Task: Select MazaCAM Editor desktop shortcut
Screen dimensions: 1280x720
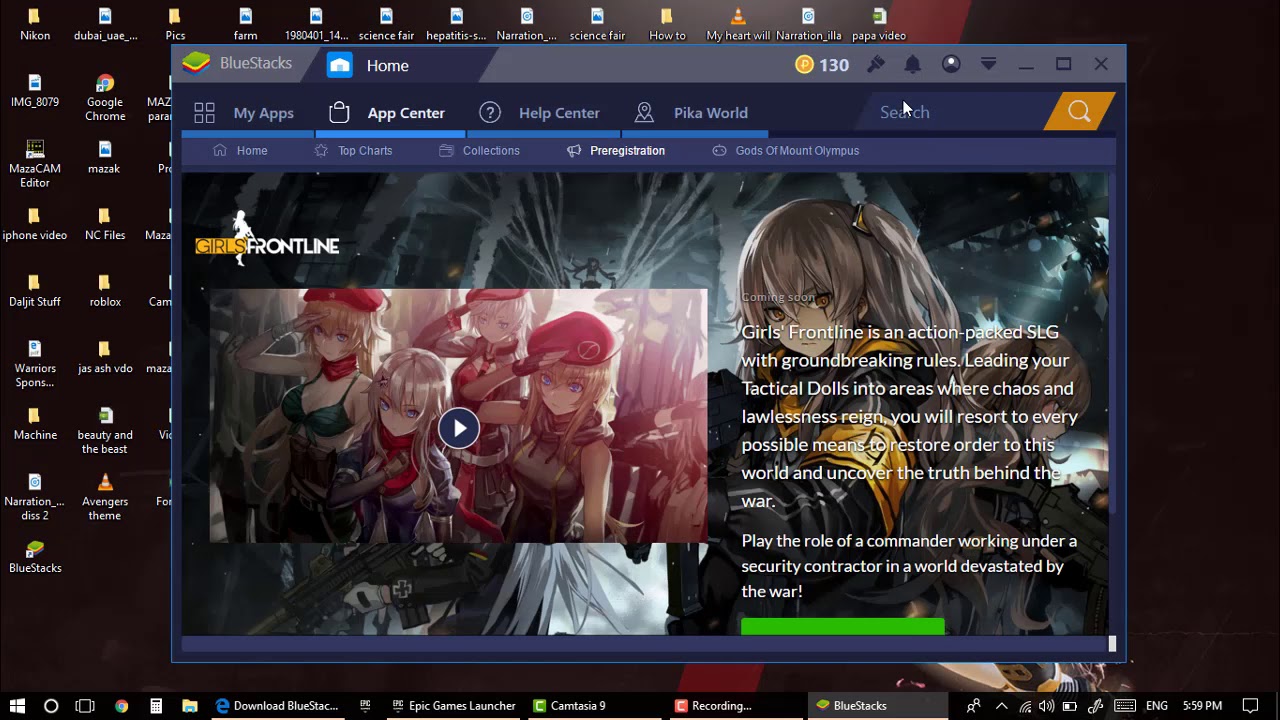Action: (x=35, y=164)
